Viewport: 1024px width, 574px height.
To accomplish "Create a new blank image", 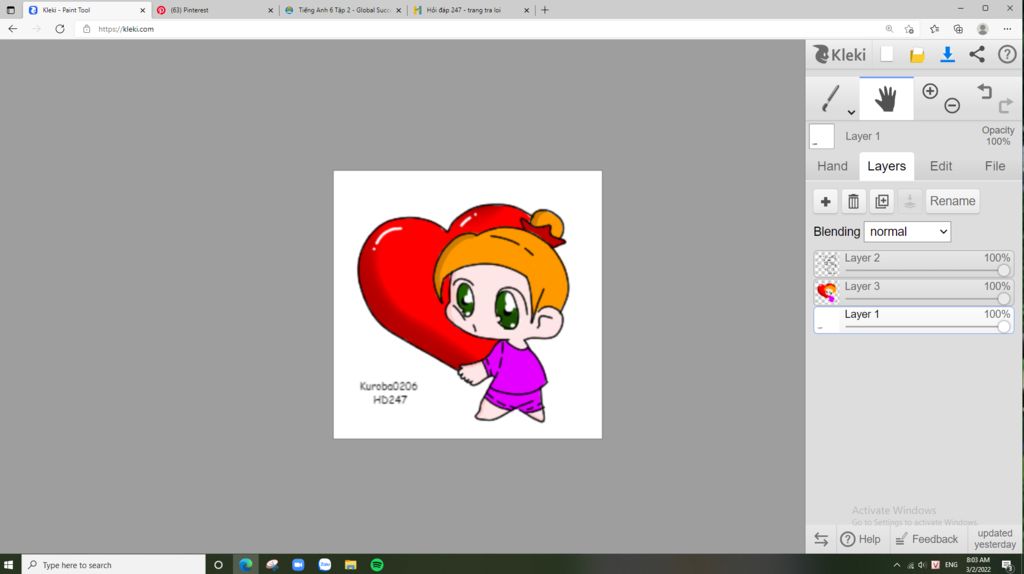I will [x=886, y=54].
